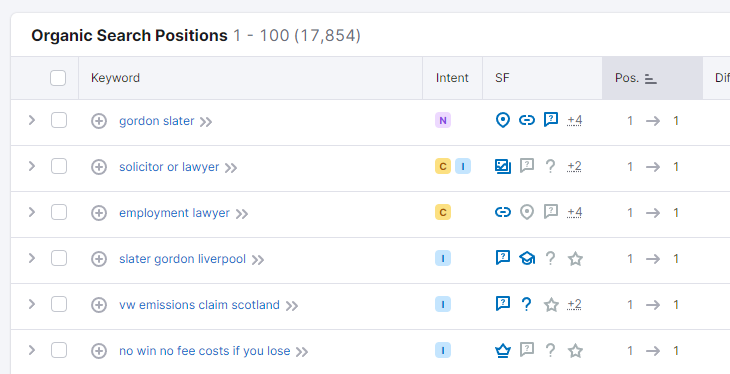The image size is (730, 374).
Task: Click grey local pin icon for employment lawyer
Action: pyautogui.click(x=527, y=212)
